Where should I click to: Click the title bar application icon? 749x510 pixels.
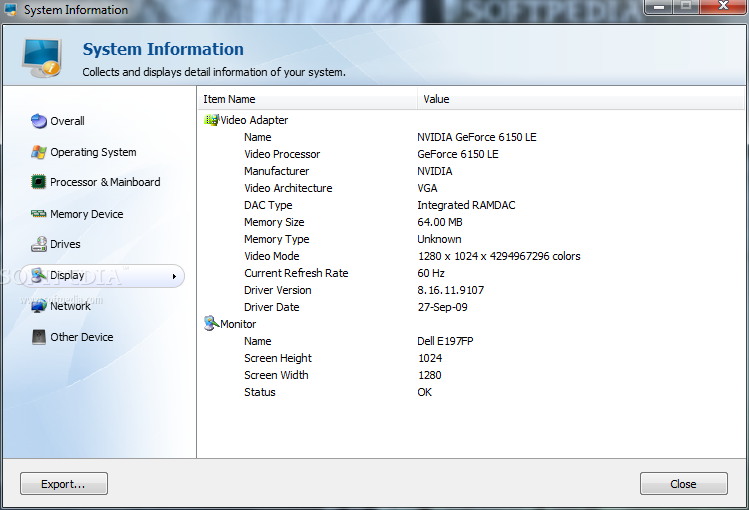coord(11,10)
